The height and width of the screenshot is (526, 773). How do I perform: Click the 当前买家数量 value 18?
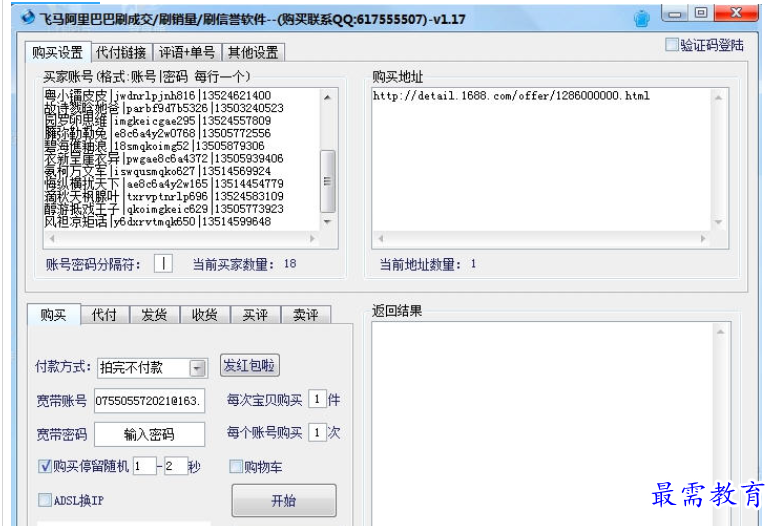[x=290, y=264]
